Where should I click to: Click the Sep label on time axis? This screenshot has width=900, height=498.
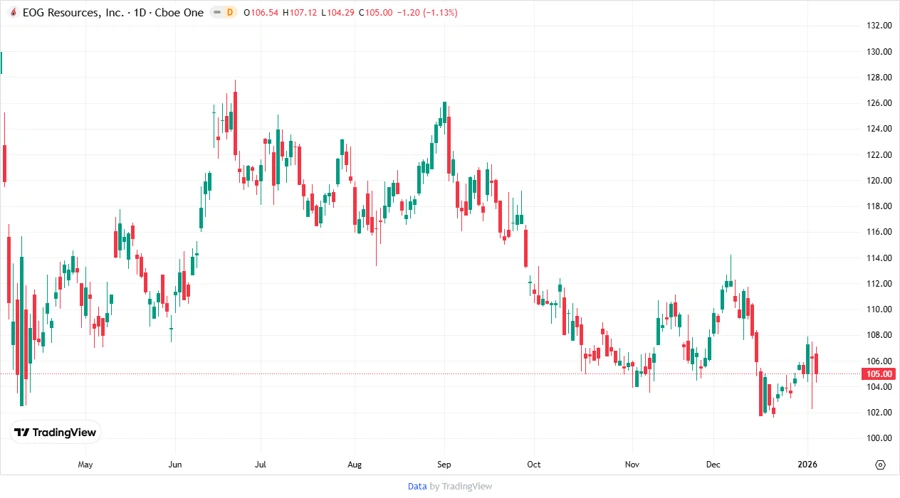pyautogui.click(x=444, y=464)
